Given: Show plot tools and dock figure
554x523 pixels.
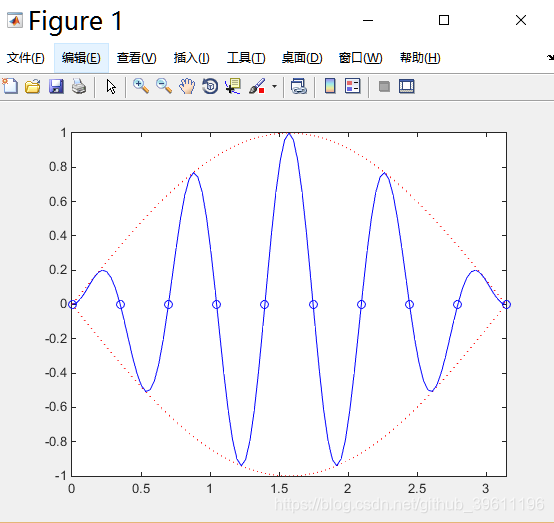Looking at the screenshot, I should (x=407, y=86).
